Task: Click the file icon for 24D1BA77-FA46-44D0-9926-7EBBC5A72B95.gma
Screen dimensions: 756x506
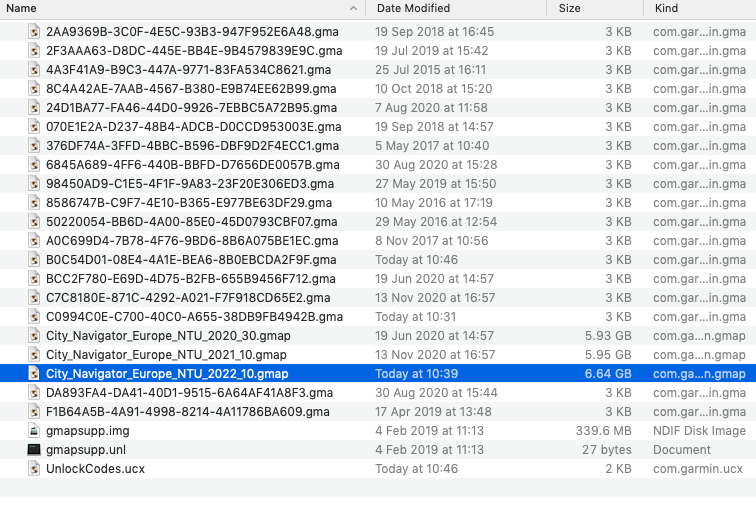Action: pos(34,108)
